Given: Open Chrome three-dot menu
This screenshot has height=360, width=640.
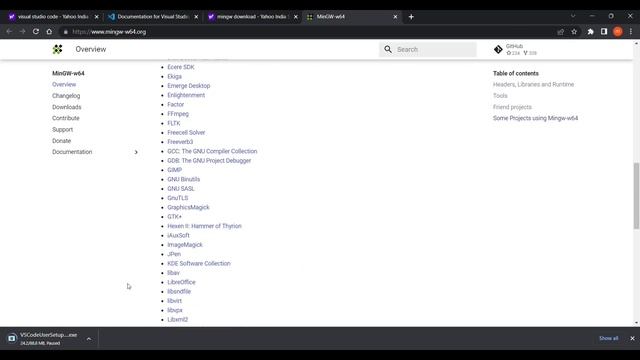Looking at the screenshot, I should pyautogui.click(x=631, y=31).
